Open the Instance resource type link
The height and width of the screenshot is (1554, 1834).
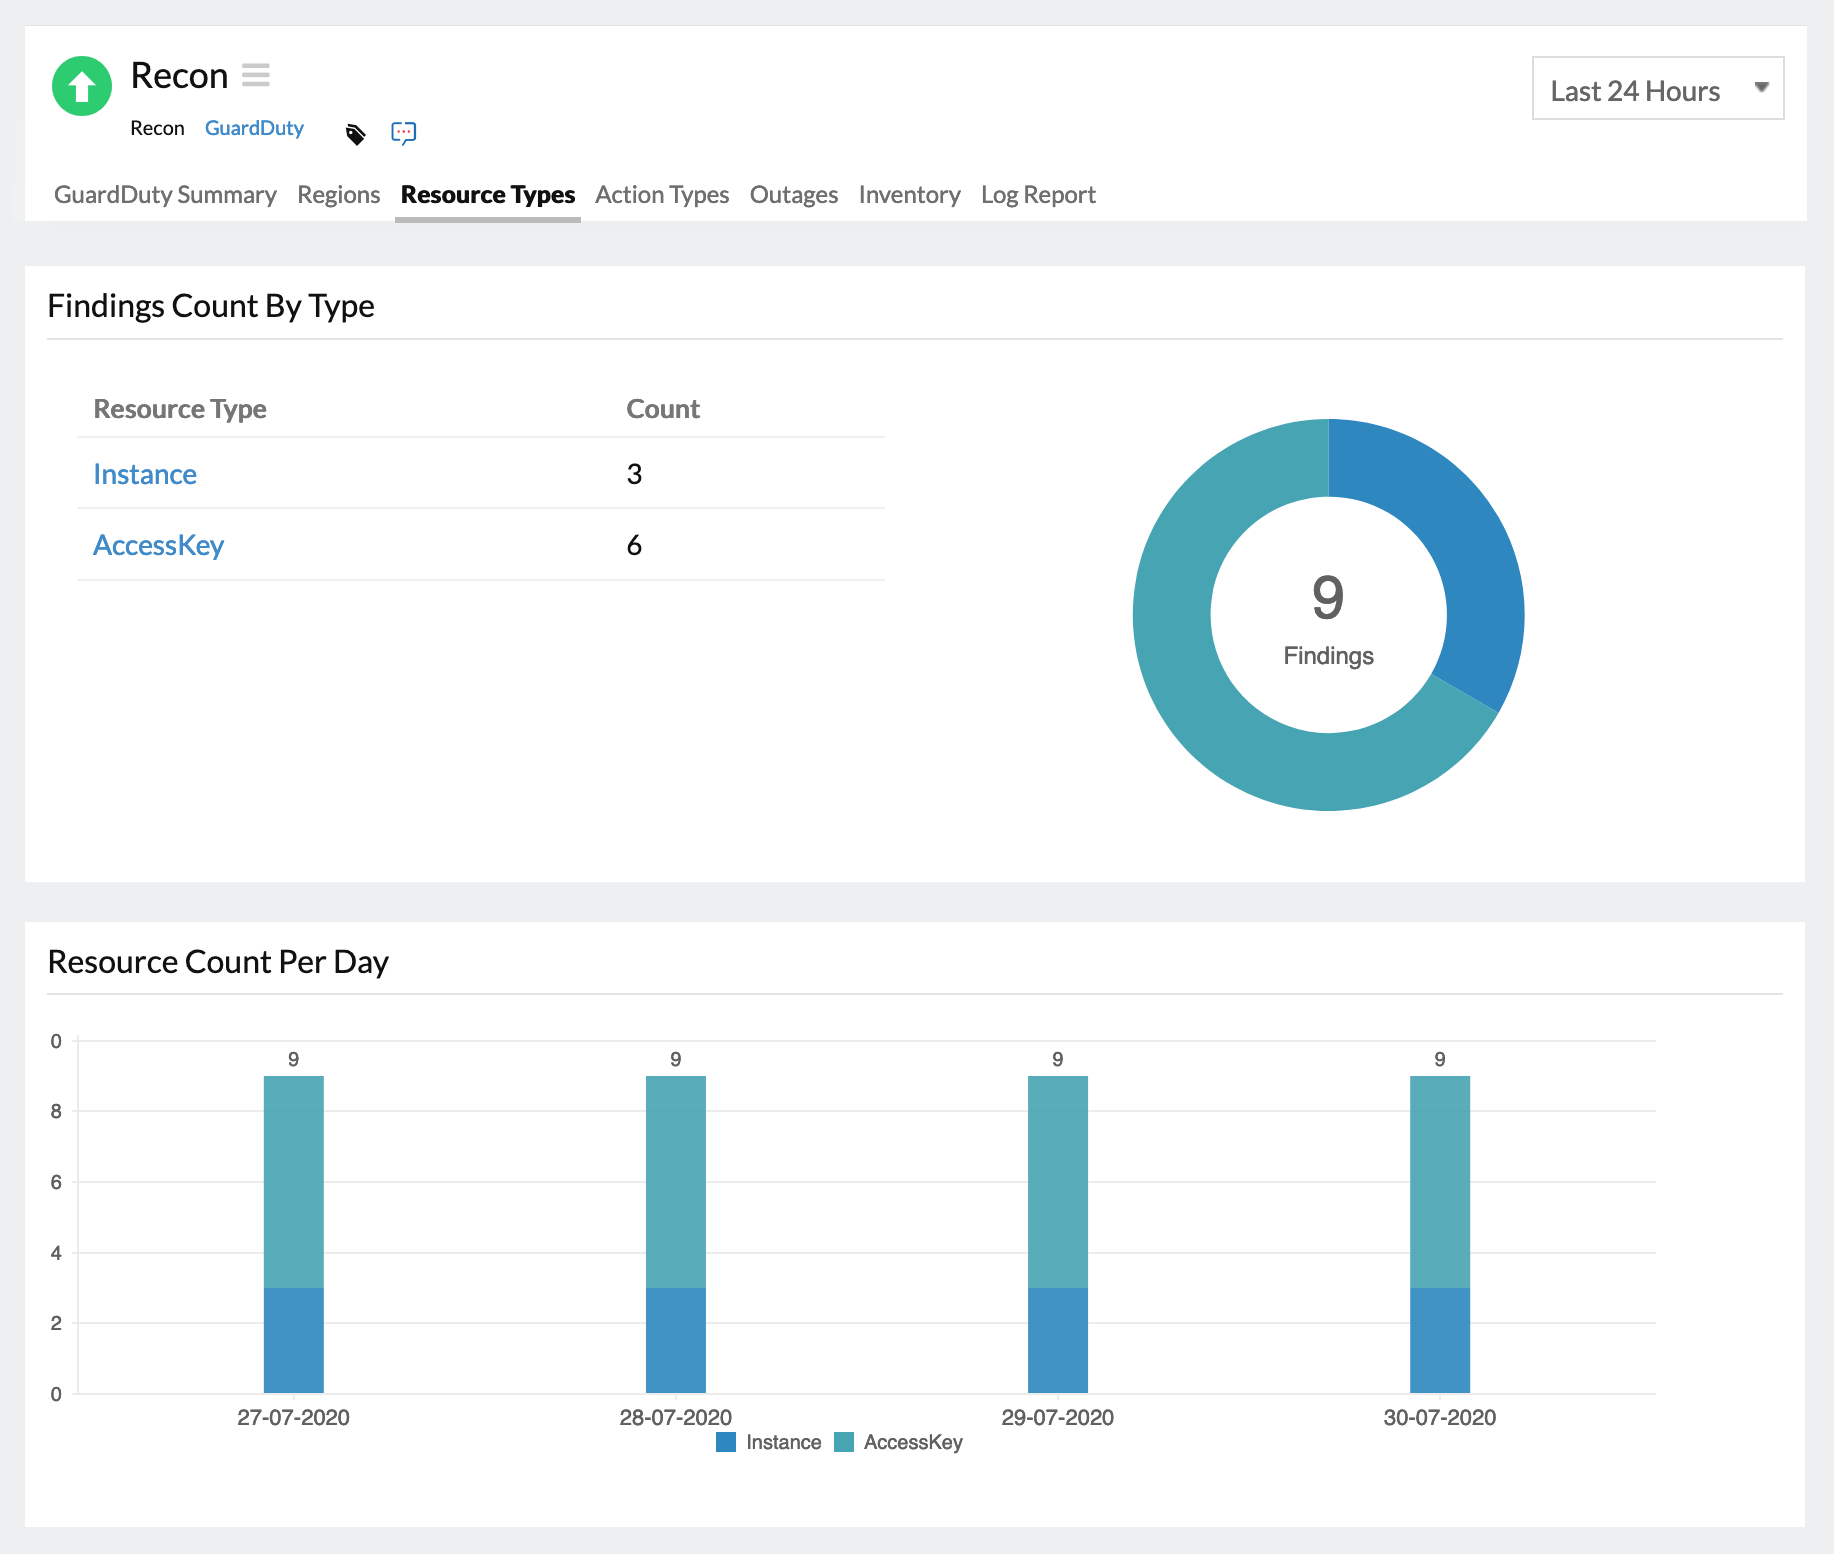pyautogui.click(x=144, y=474)
